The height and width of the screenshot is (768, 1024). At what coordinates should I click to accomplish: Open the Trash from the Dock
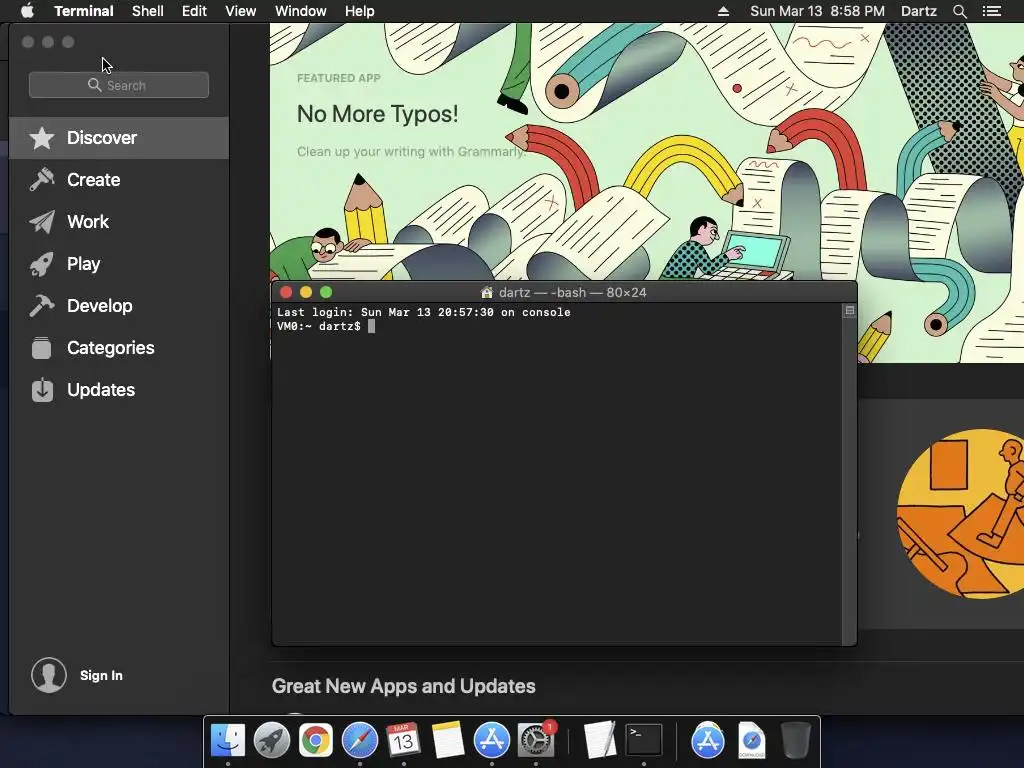pyautogui.click(x=795, y=740)
